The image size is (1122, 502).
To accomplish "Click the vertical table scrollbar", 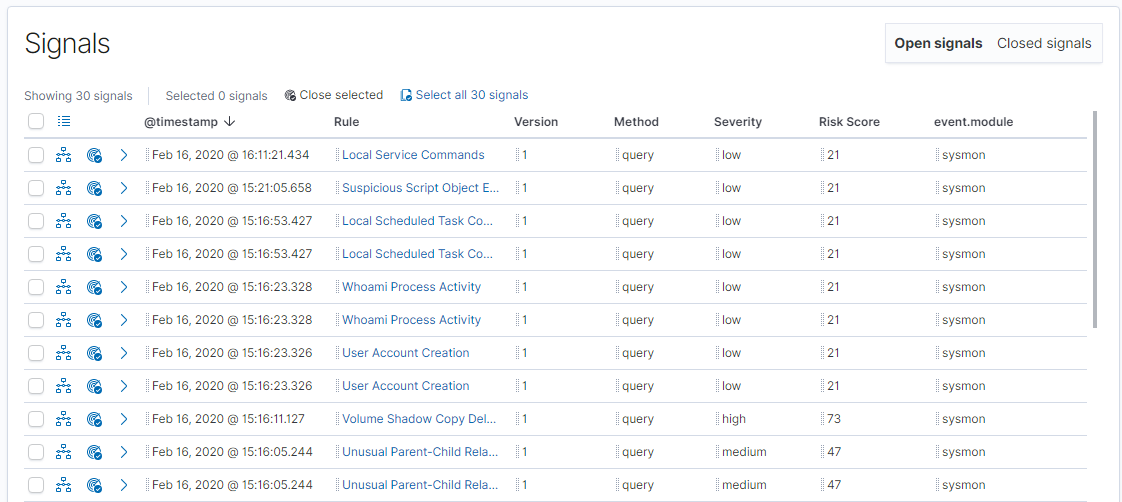I will pyautogui.click(x=1095, y=220).
